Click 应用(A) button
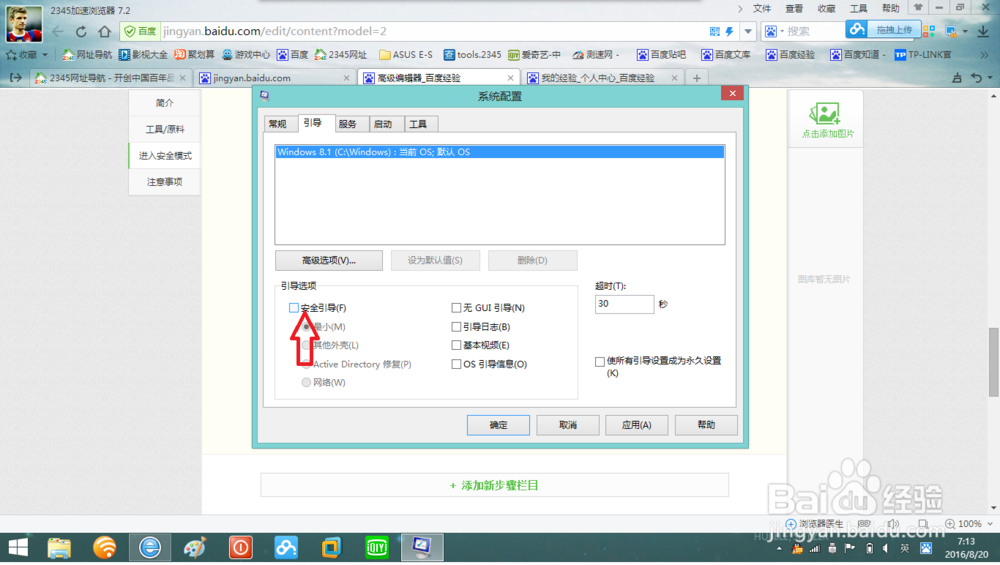1000x565 pixels. coord(636,425)
